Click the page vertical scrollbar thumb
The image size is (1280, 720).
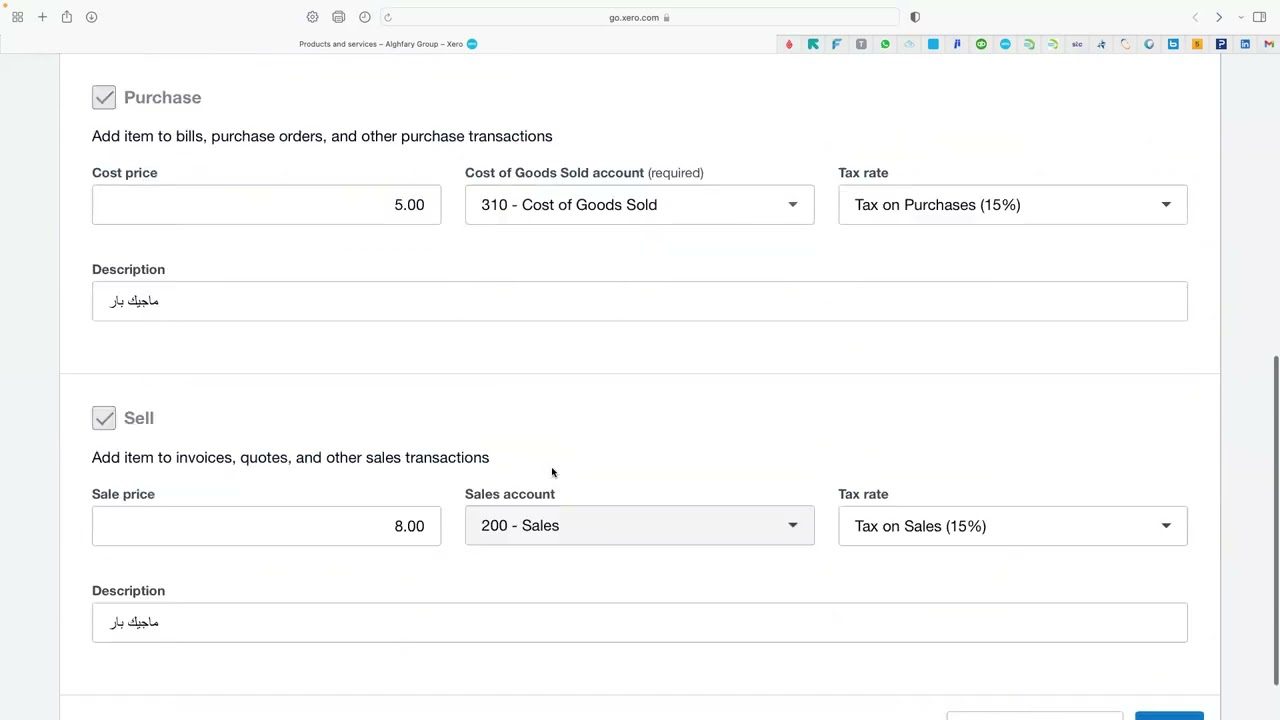1275,520
